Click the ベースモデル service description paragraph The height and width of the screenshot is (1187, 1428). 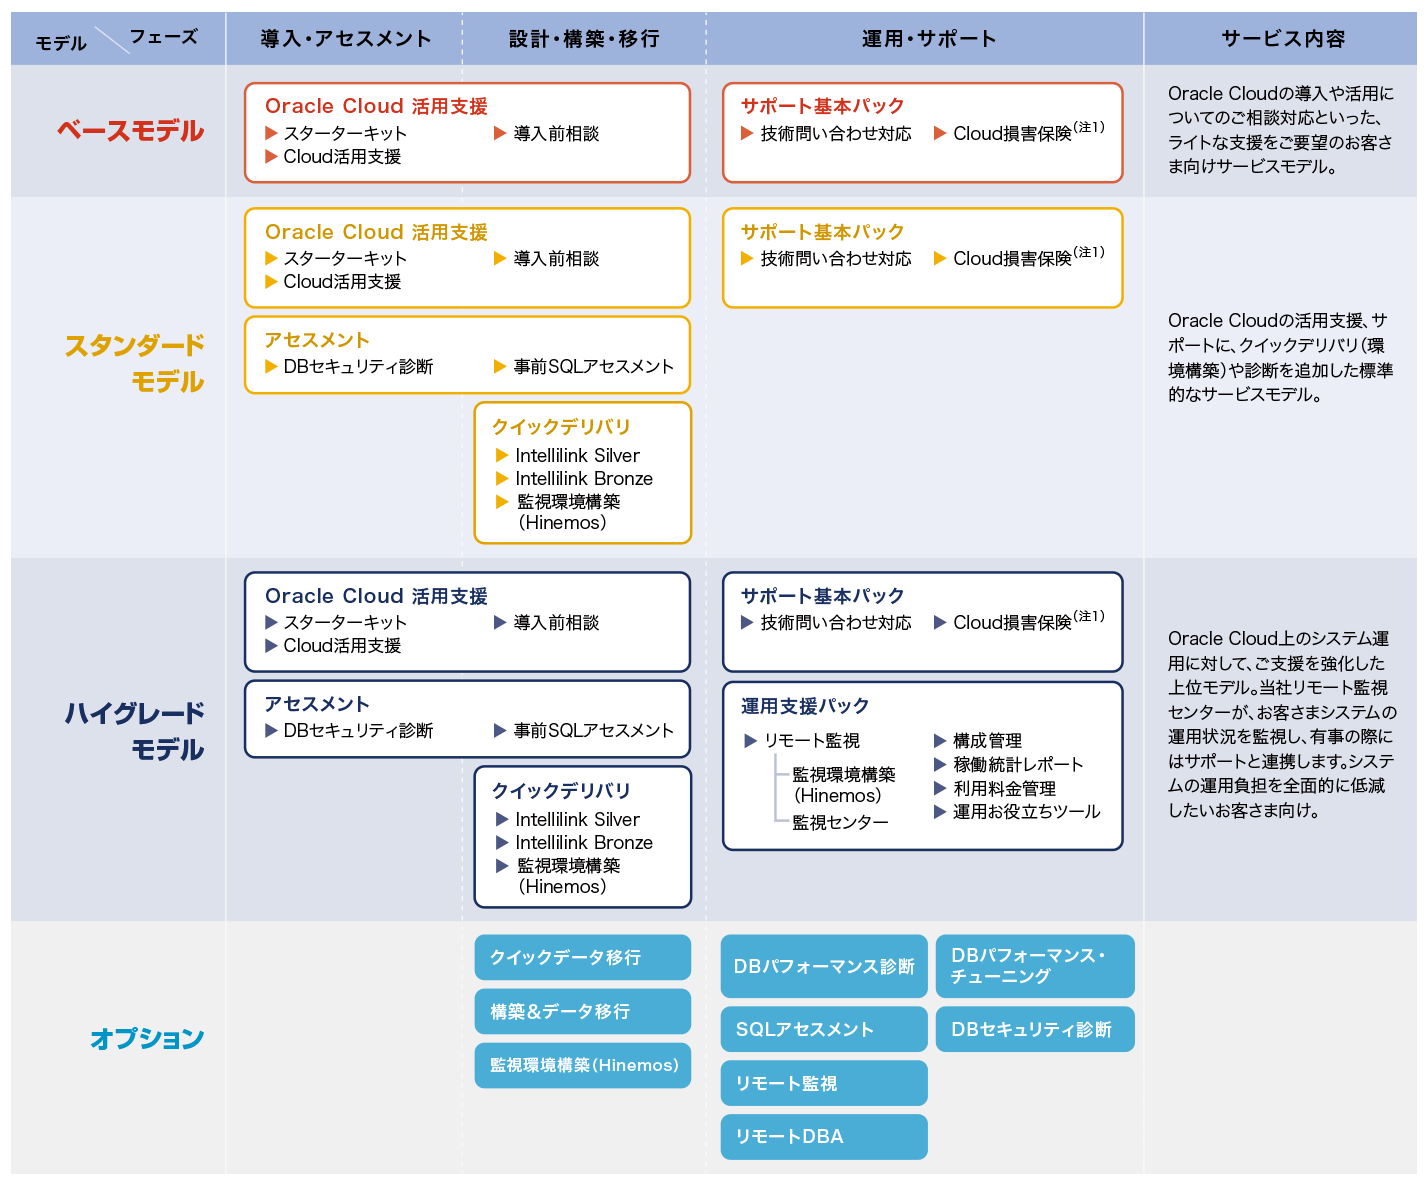[x=1281, y=130]
